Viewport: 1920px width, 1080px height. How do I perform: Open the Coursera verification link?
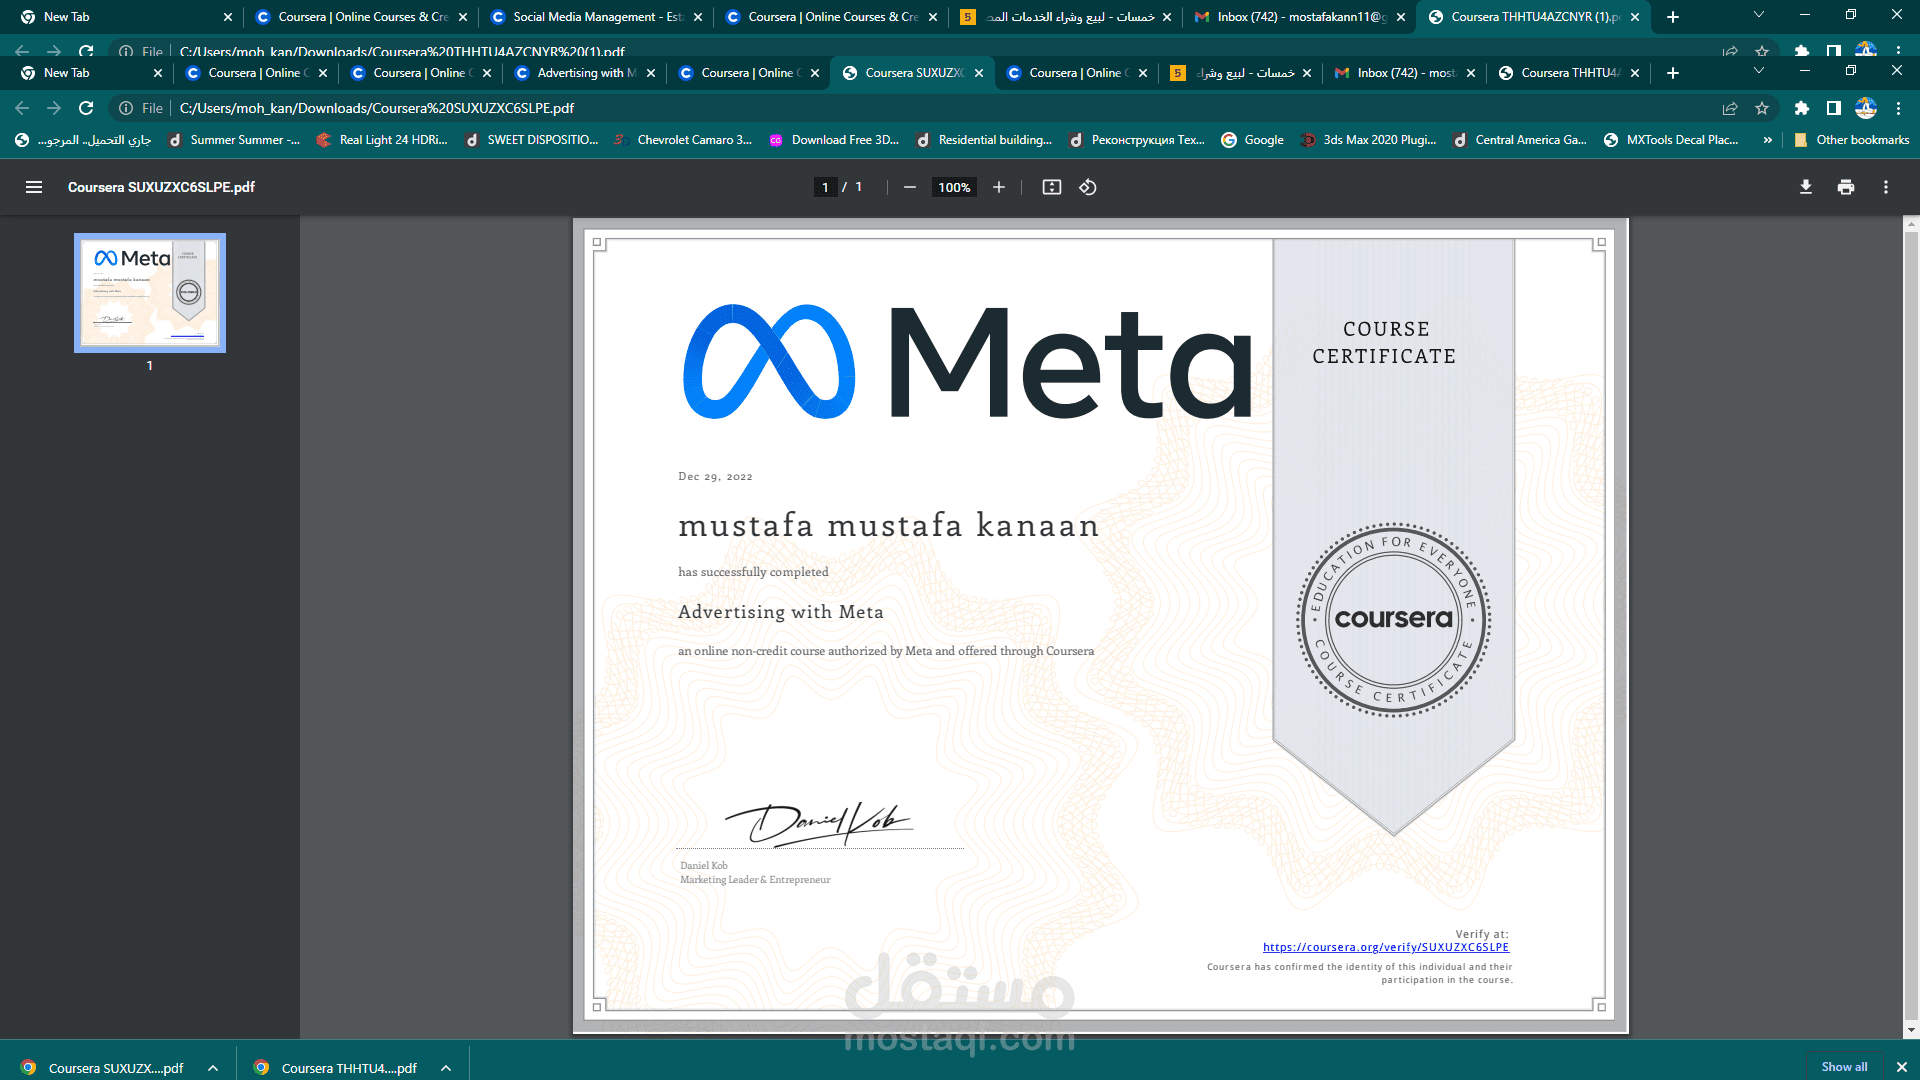(x=1385, y=946)
